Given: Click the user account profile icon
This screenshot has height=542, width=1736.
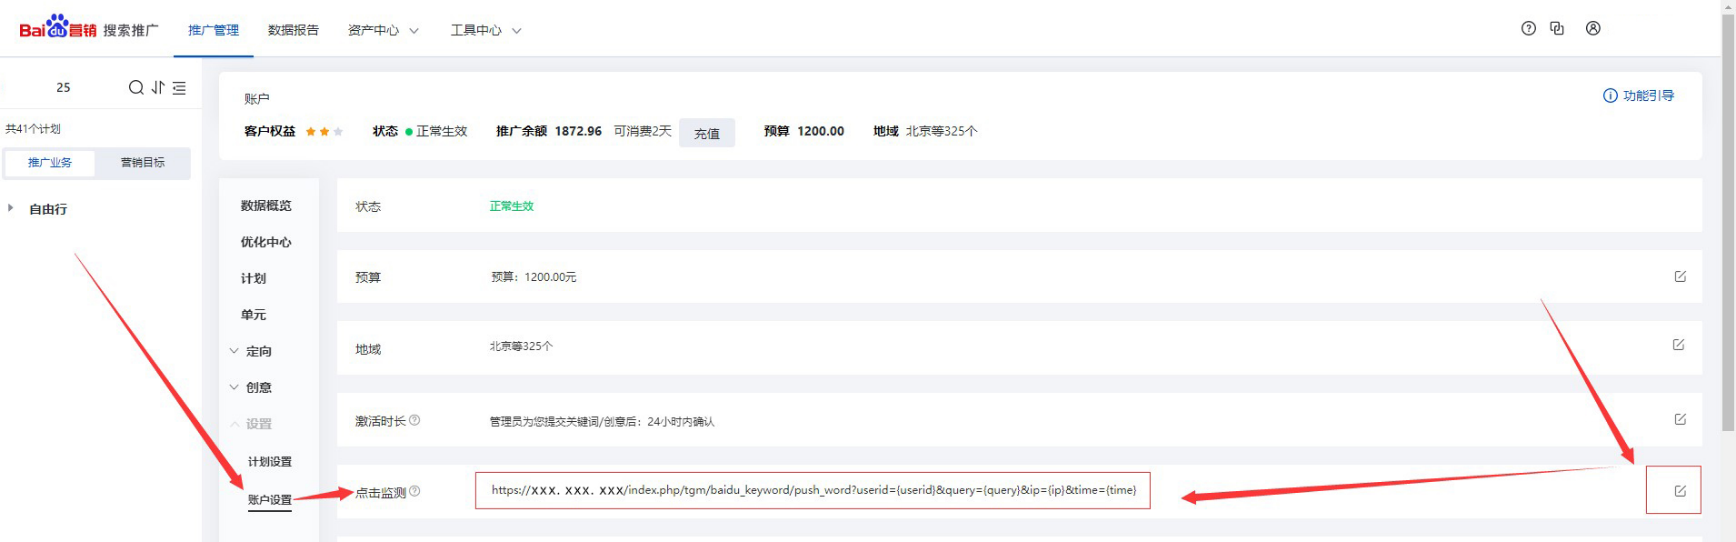Looking at the screenshot, I should pos(1593,29).
